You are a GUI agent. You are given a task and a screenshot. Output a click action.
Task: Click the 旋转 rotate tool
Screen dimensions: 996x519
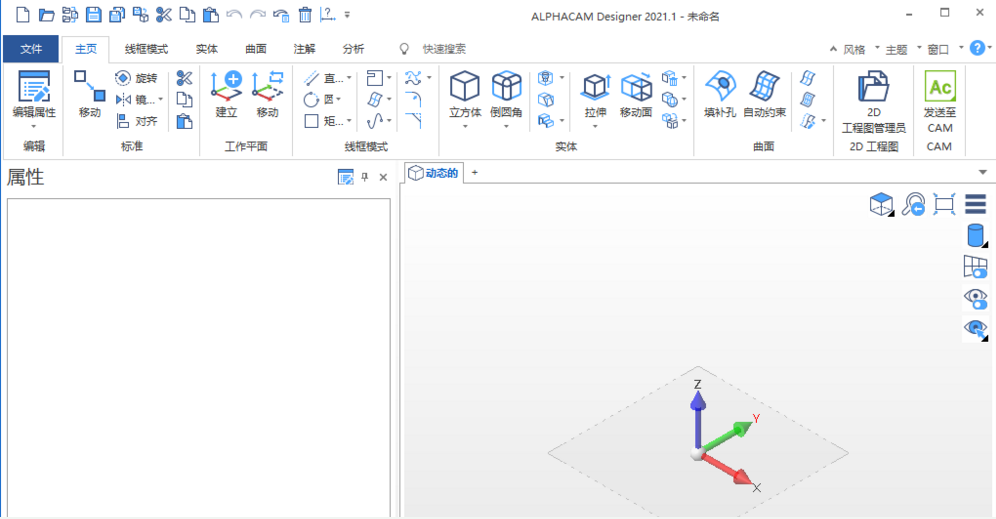[x=137, y=78]
